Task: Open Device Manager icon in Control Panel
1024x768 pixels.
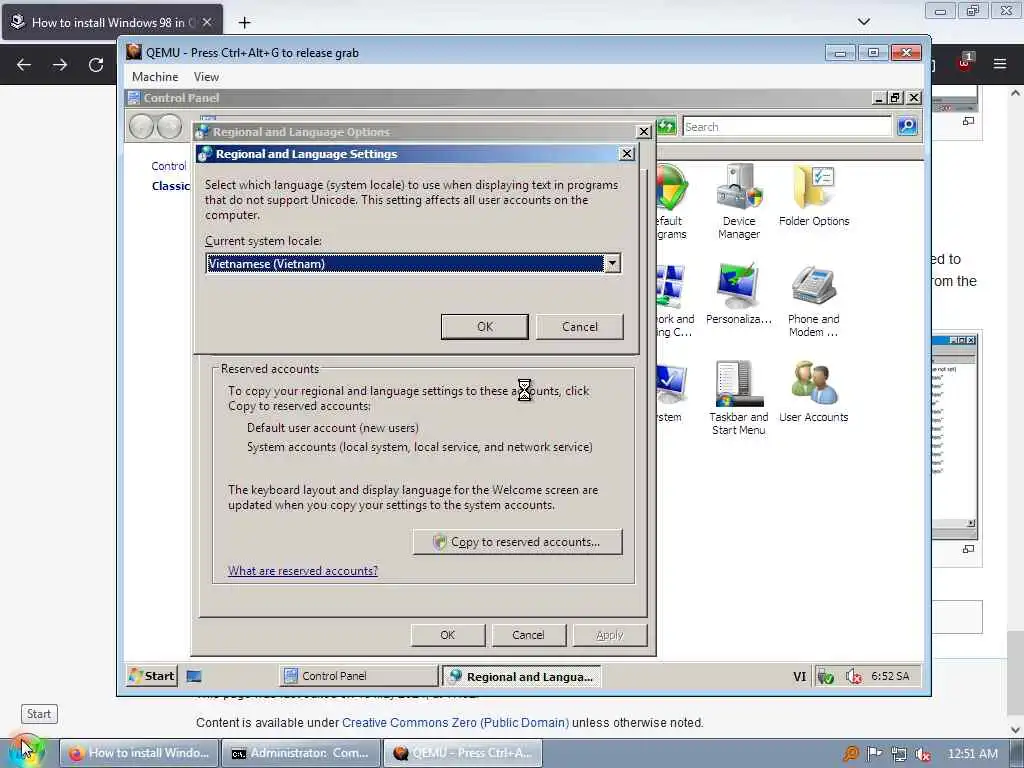Action: tap(739, 201)
